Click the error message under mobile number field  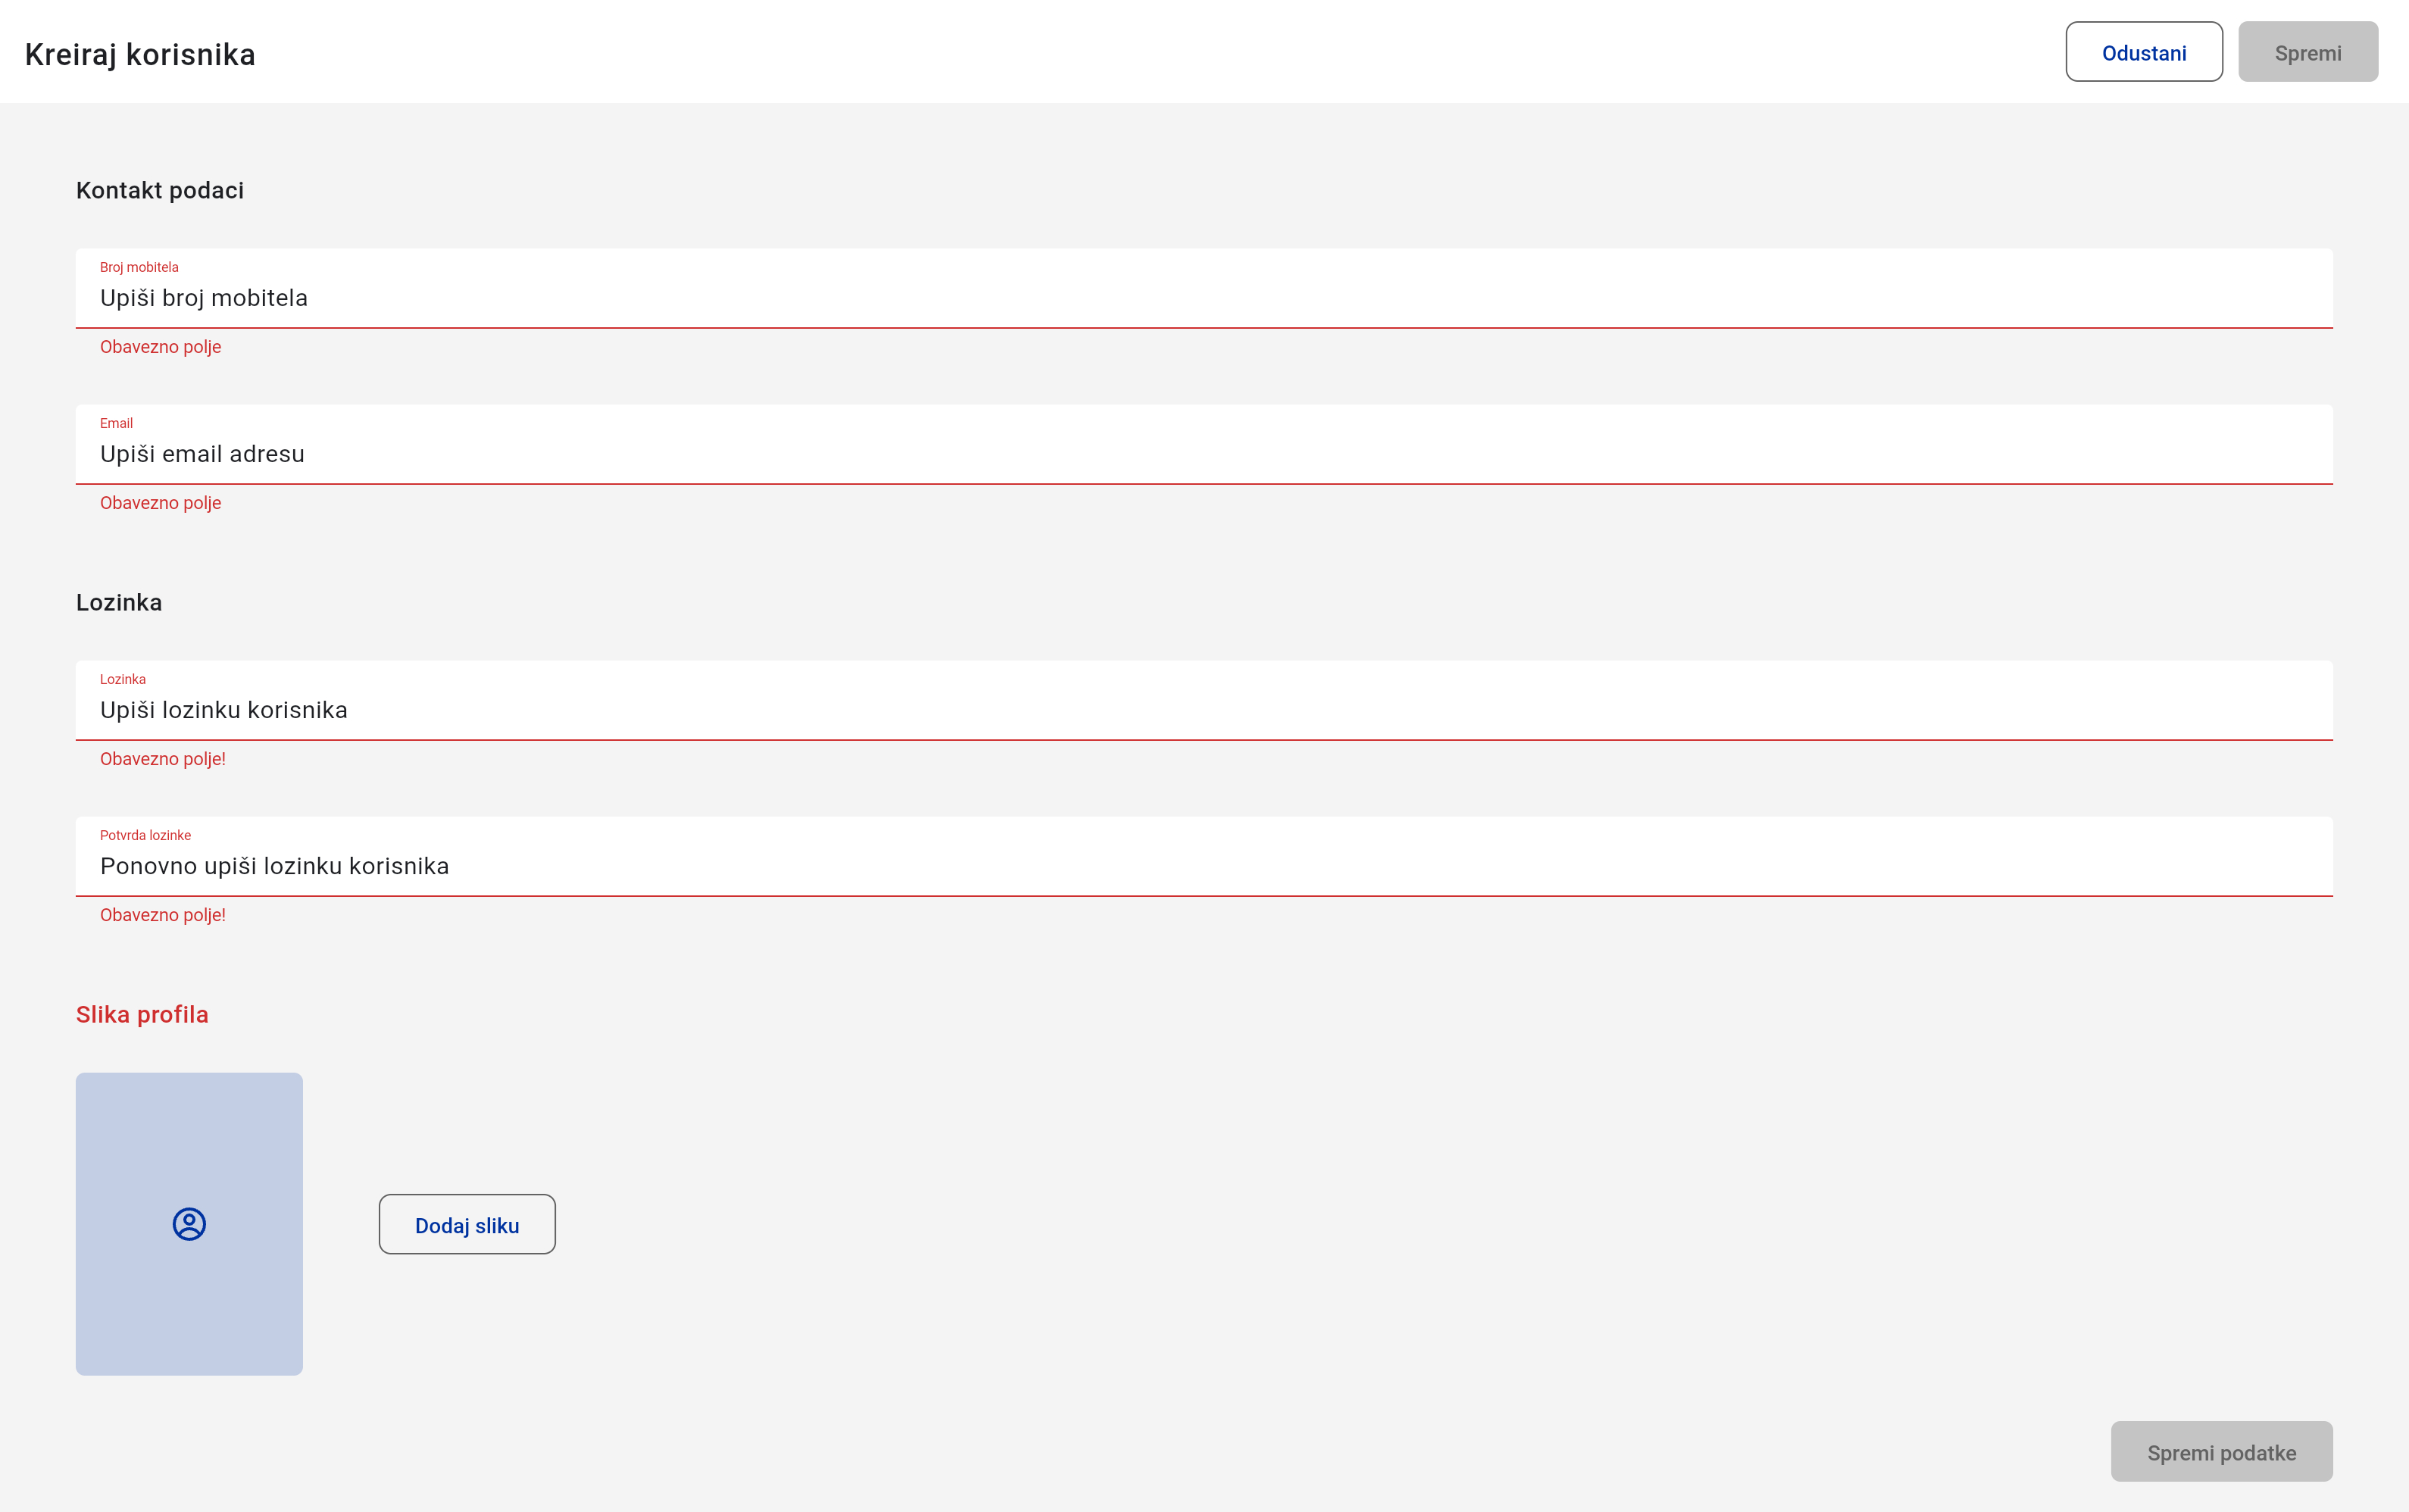[x=161, y=347]
